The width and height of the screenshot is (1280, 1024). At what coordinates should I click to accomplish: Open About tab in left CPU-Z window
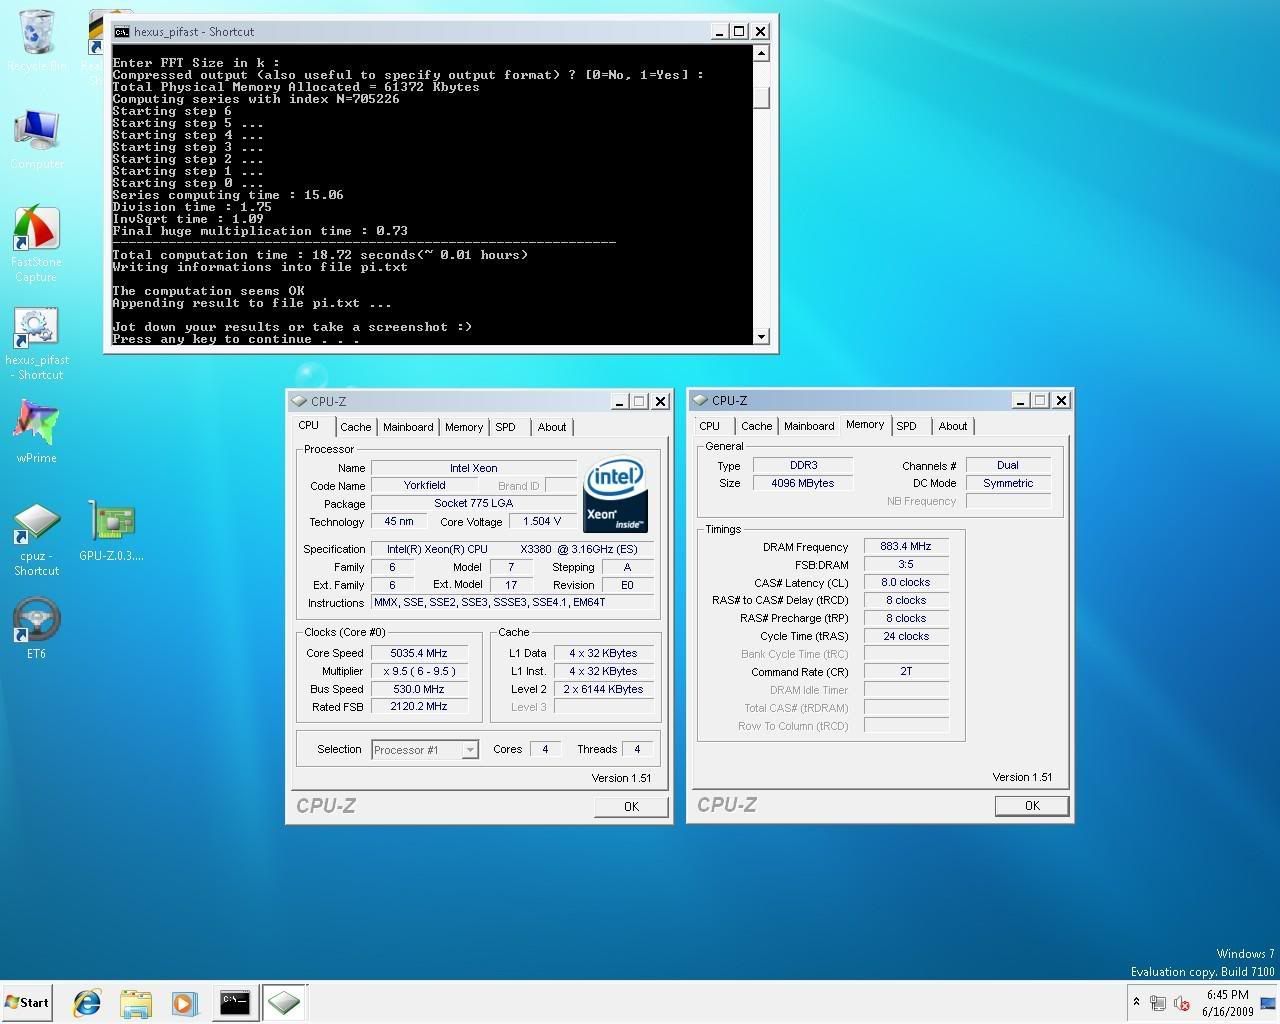pyautogui.click(x=552, y=427)
